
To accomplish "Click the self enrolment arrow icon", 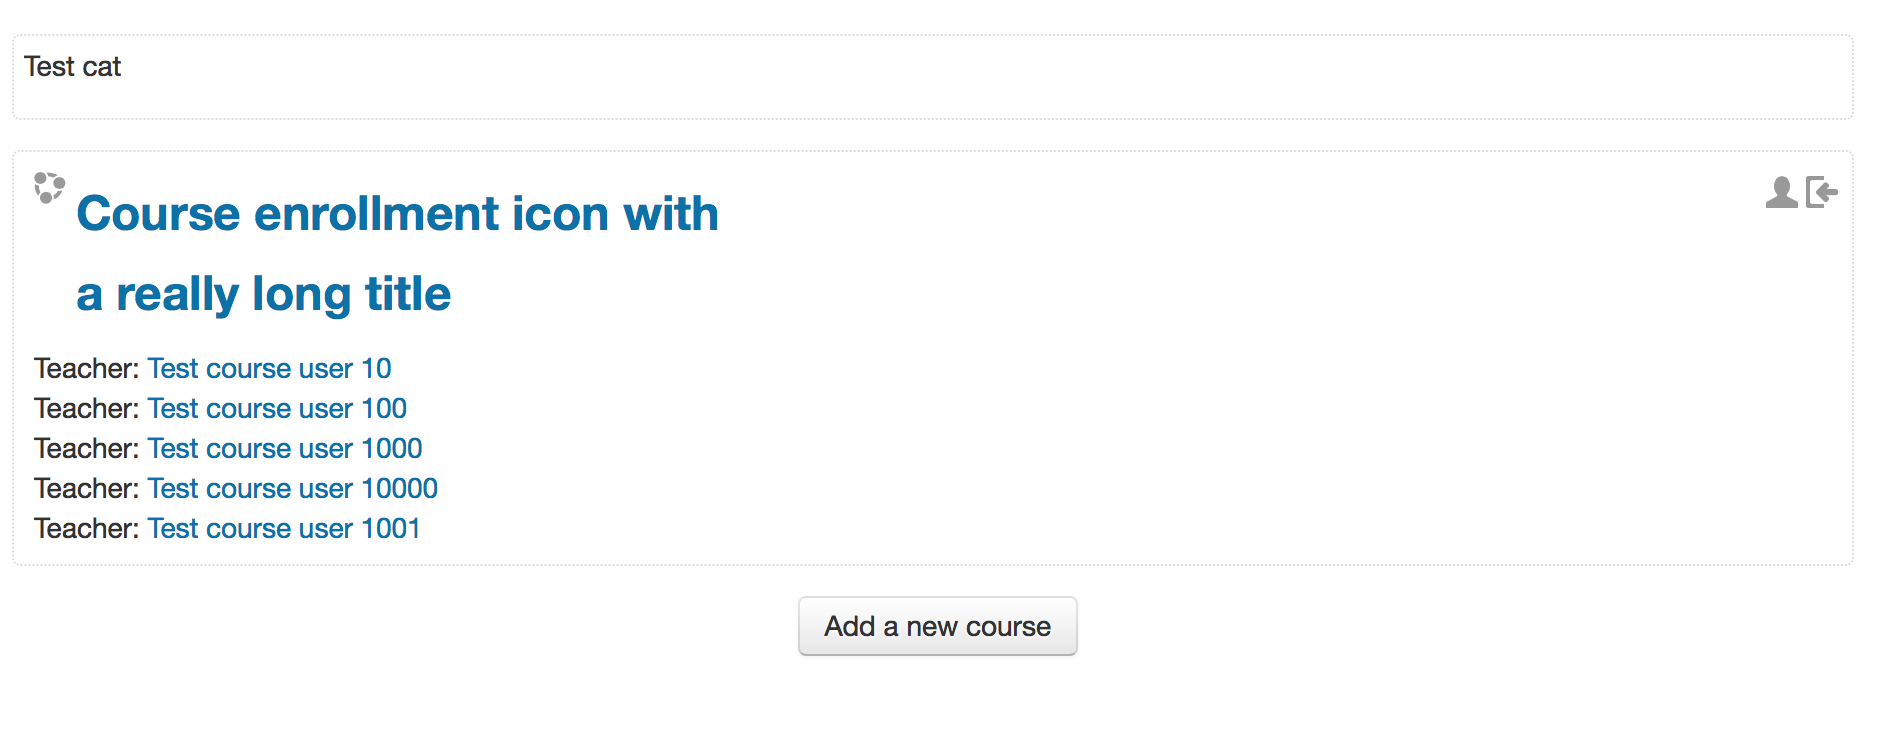I will click(1822, 192).
